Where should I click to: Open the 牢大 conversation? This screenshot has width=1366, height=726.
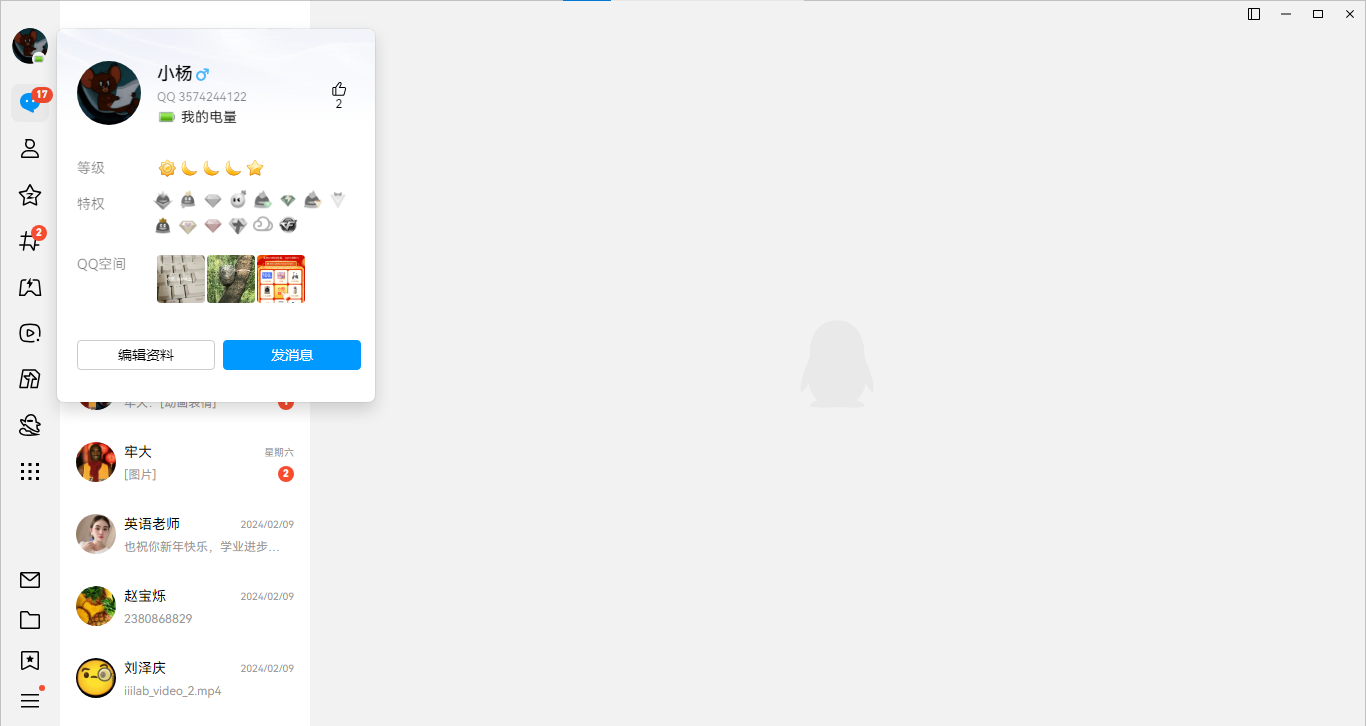coord(185,462)
